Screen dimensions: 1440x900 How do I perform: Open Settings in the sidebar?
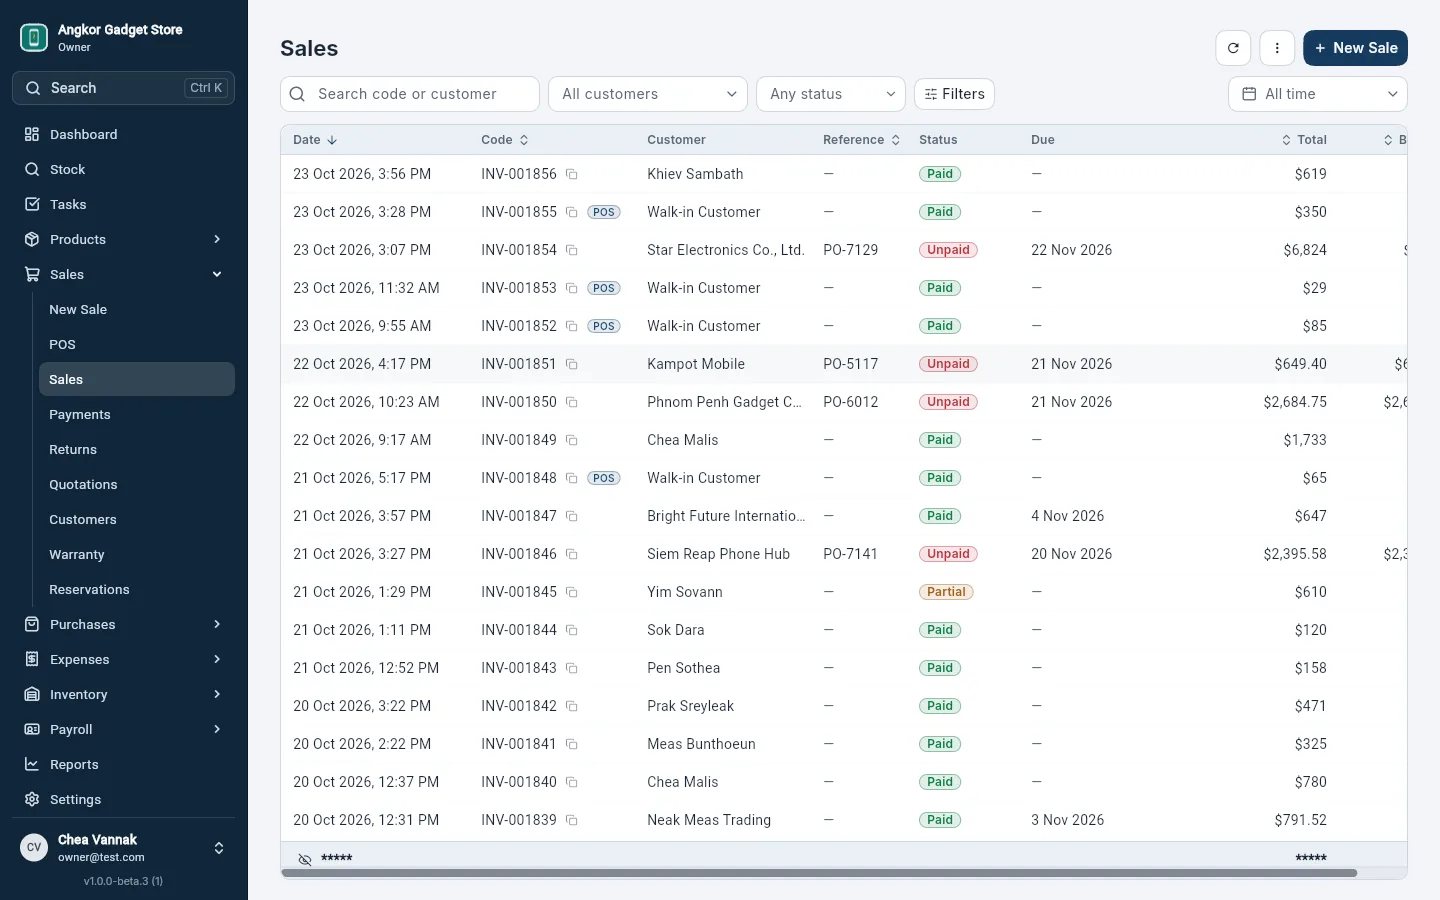(x=124, y=799)
